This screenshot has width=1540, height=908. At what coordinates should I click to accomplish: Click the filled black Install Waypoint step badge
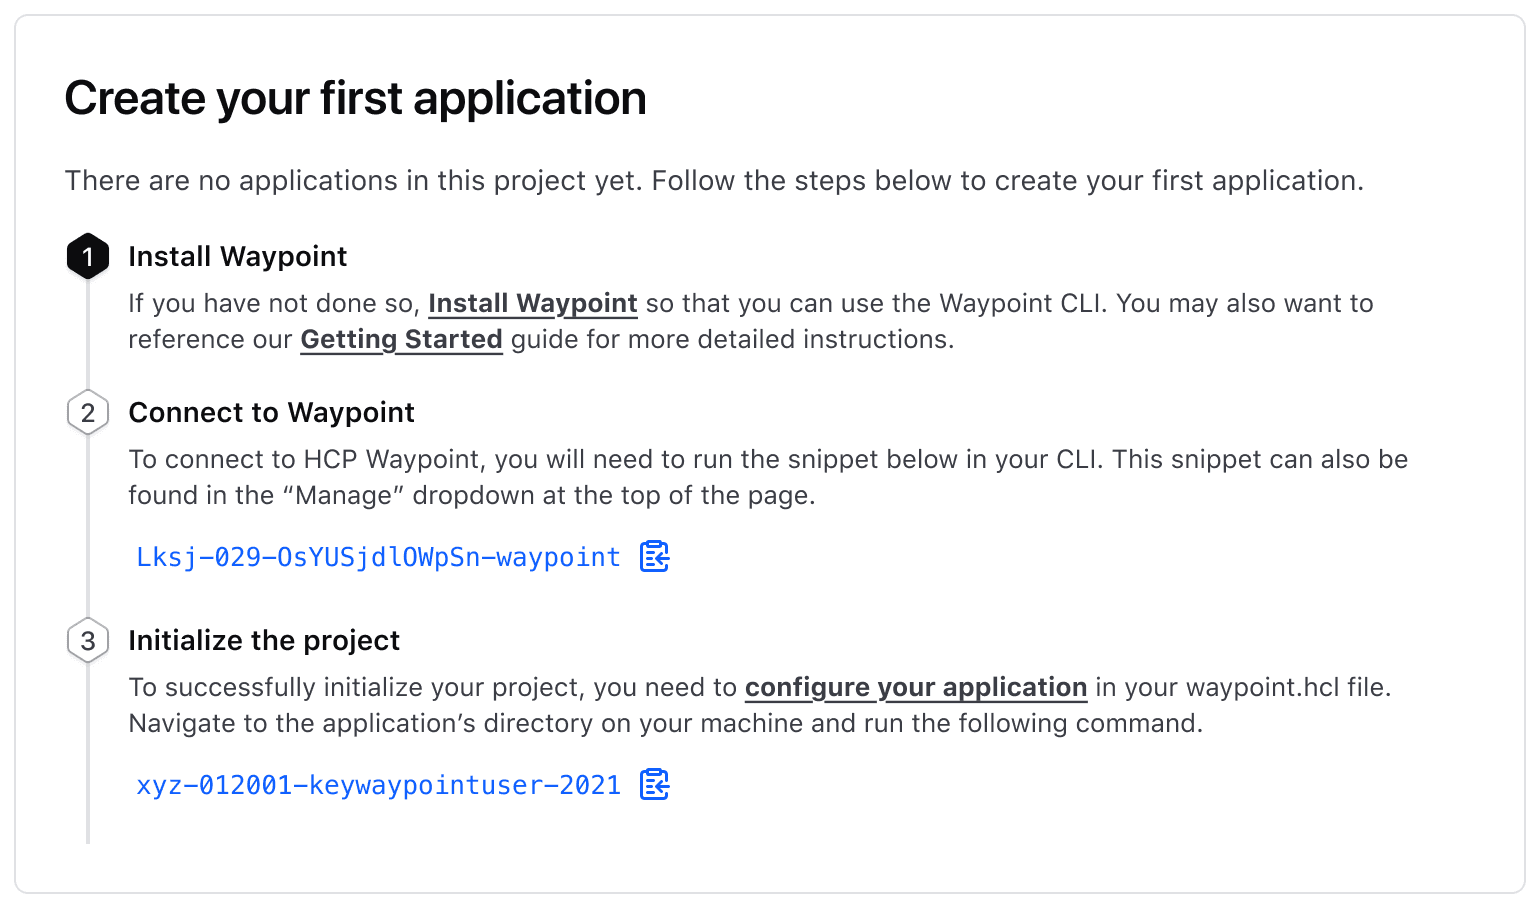coord(88,256)
